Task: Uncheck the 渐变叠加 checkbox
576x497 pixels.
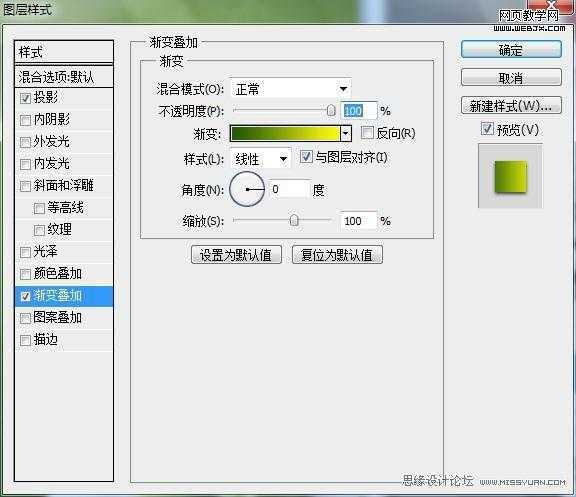Action: coord(25,296)
